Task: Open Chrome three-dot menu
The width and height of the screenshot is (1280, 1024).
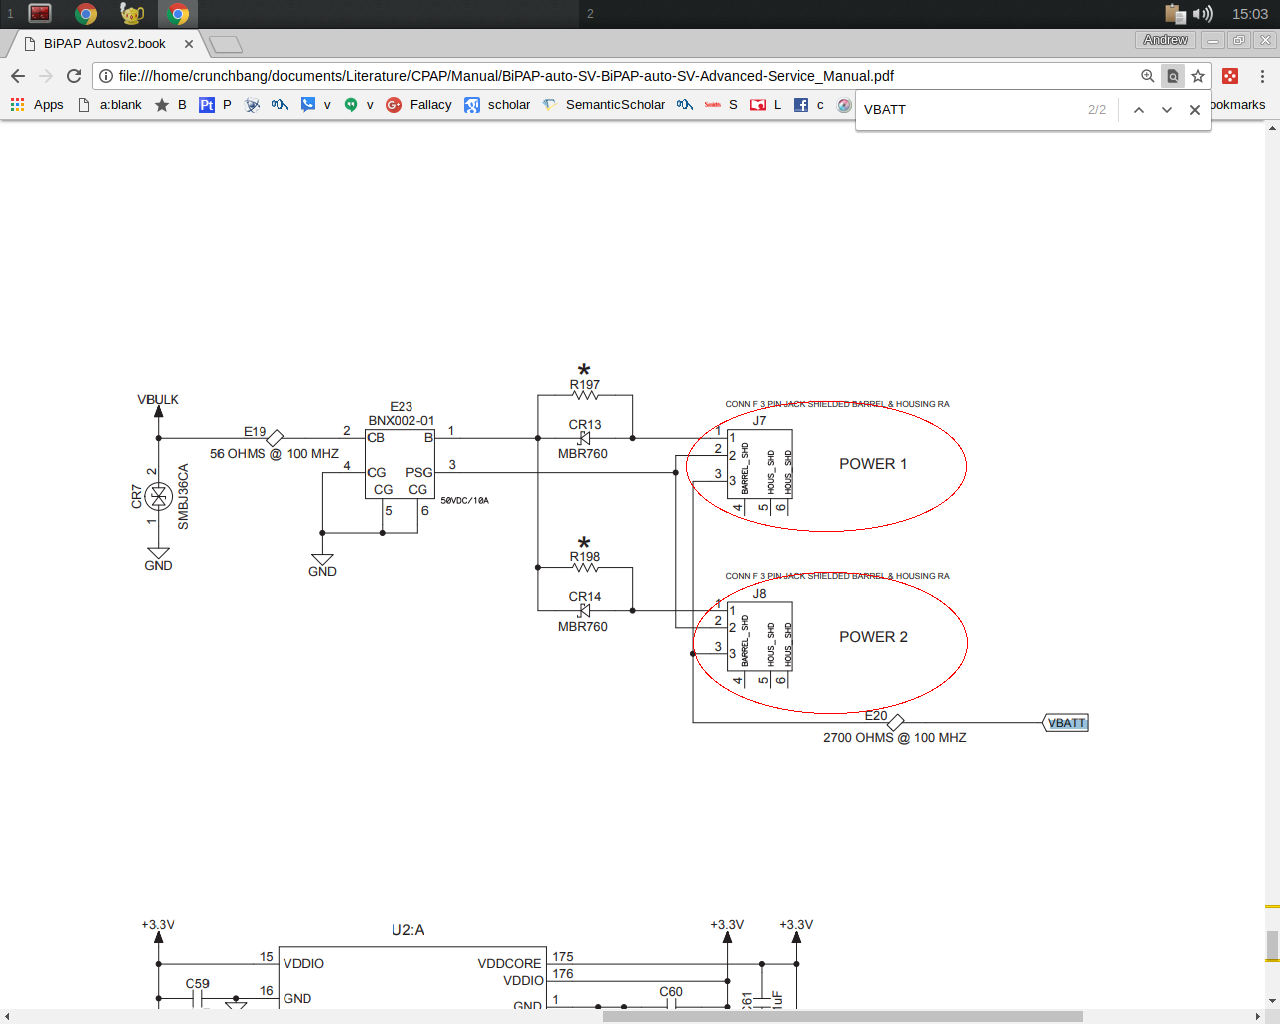Action: (x=1262, y=76)
